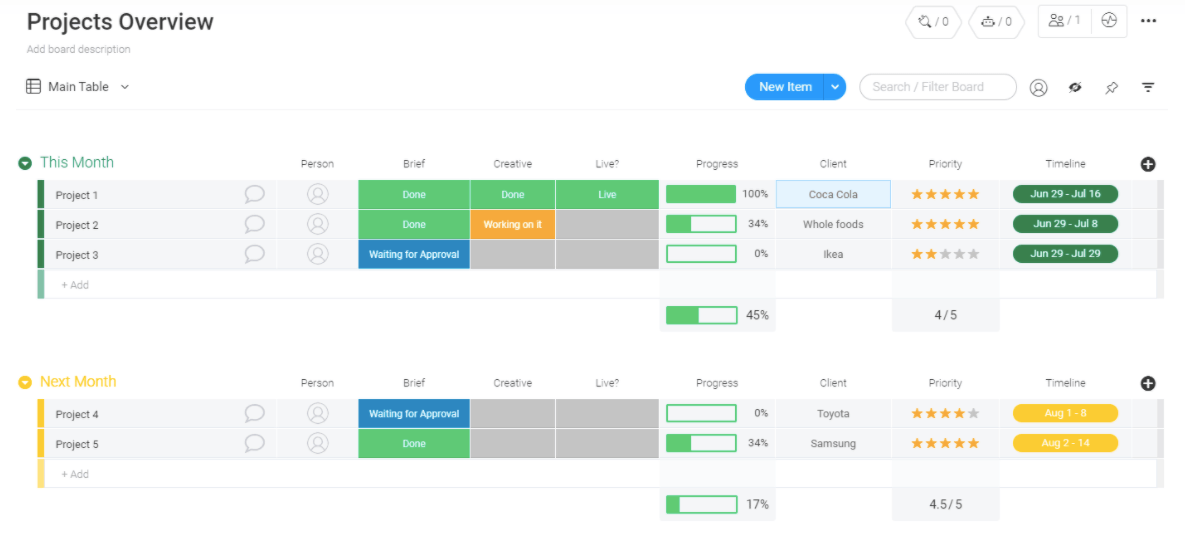The height and width of the screenshot is (538, 1185).
Task: Assign person to Project 2
Action: 317,224
